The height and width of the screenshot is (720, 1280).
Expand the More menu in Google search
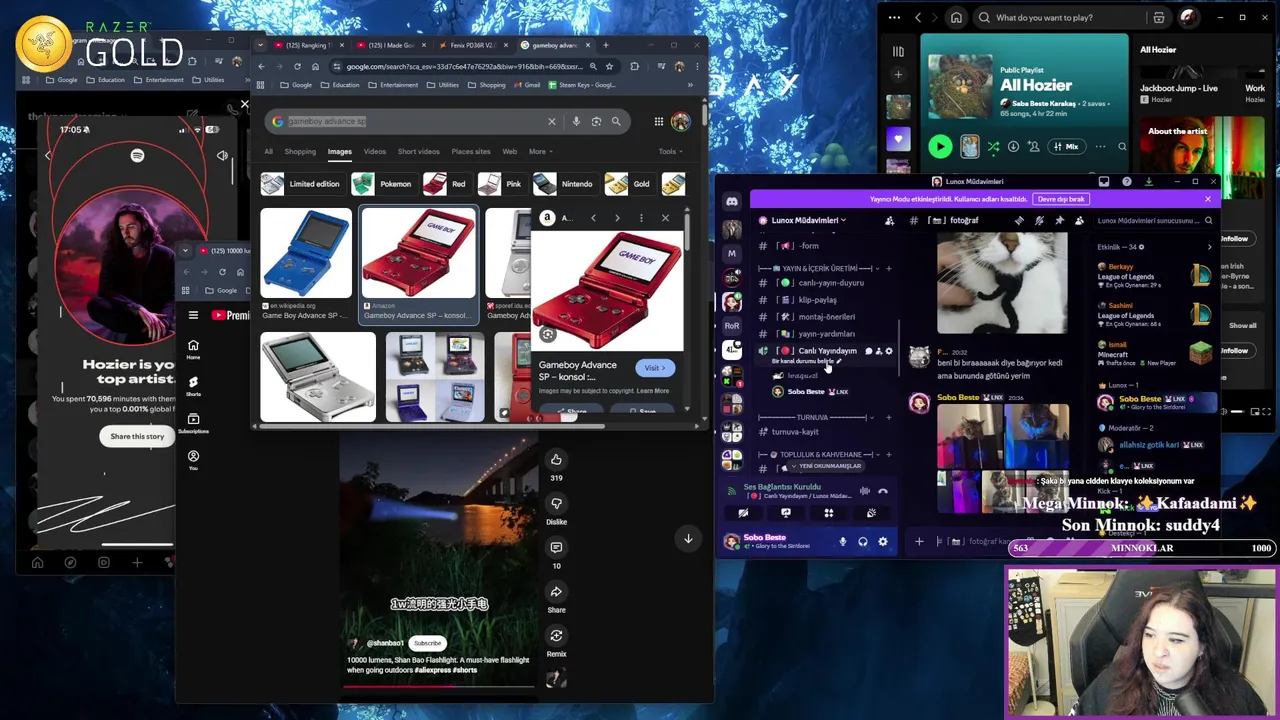(x=537, y=151)
